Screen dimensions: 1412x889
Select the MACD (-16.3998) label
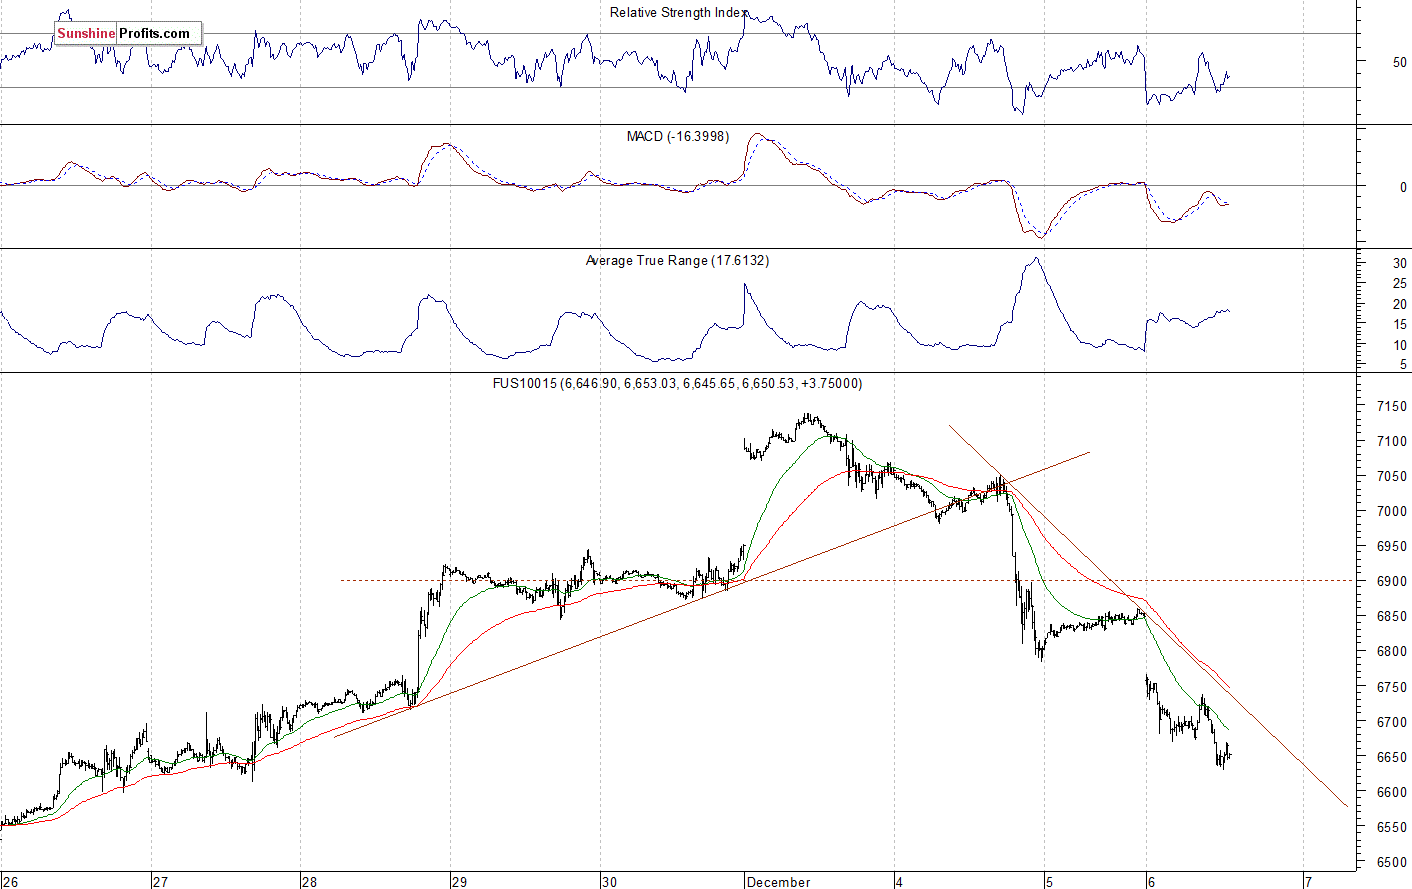coord(677,136)
